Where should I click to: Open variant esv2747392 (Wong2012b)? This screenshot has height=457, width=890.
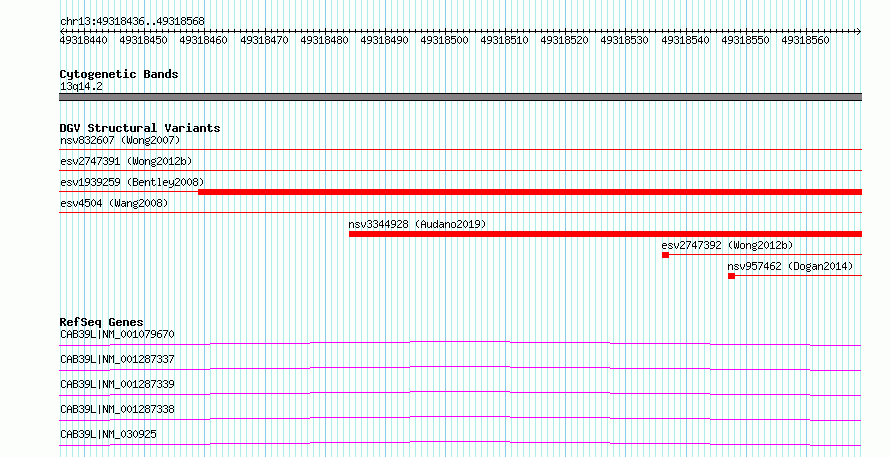(x=727, y=245)
